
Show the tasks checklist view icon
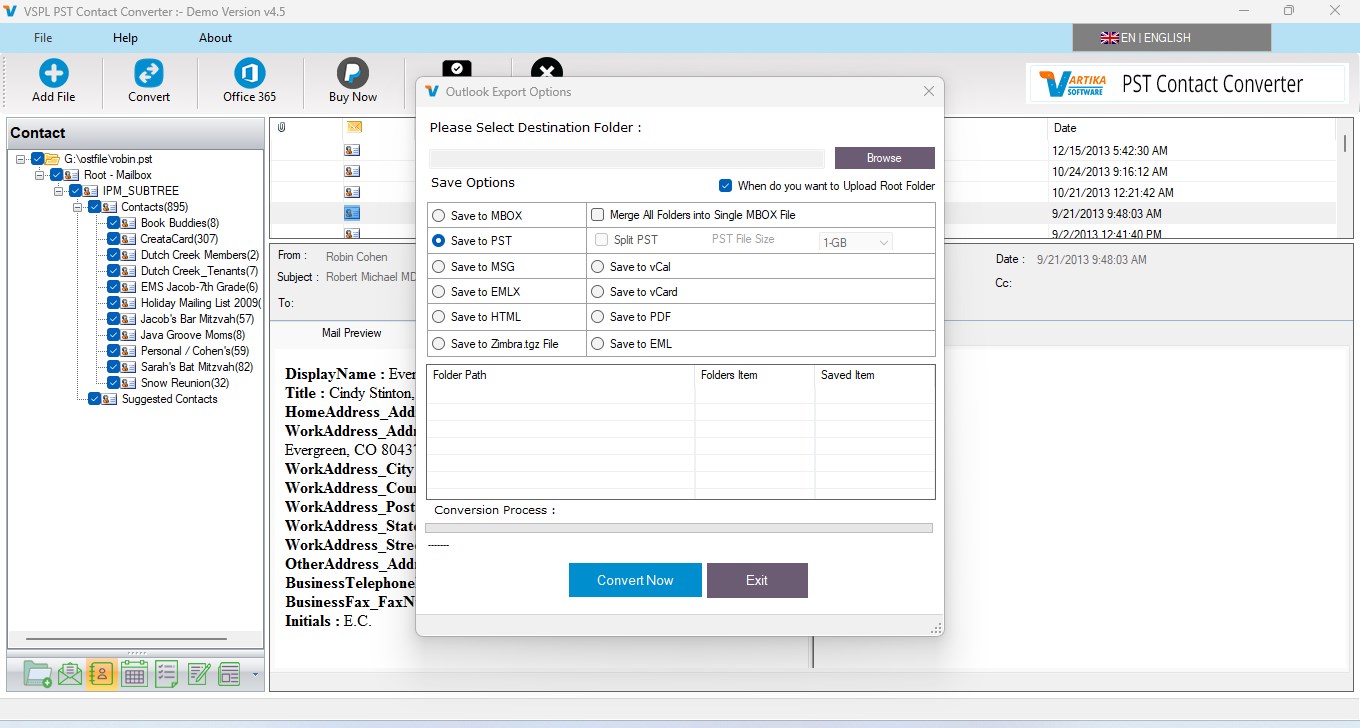click(166, 675)
